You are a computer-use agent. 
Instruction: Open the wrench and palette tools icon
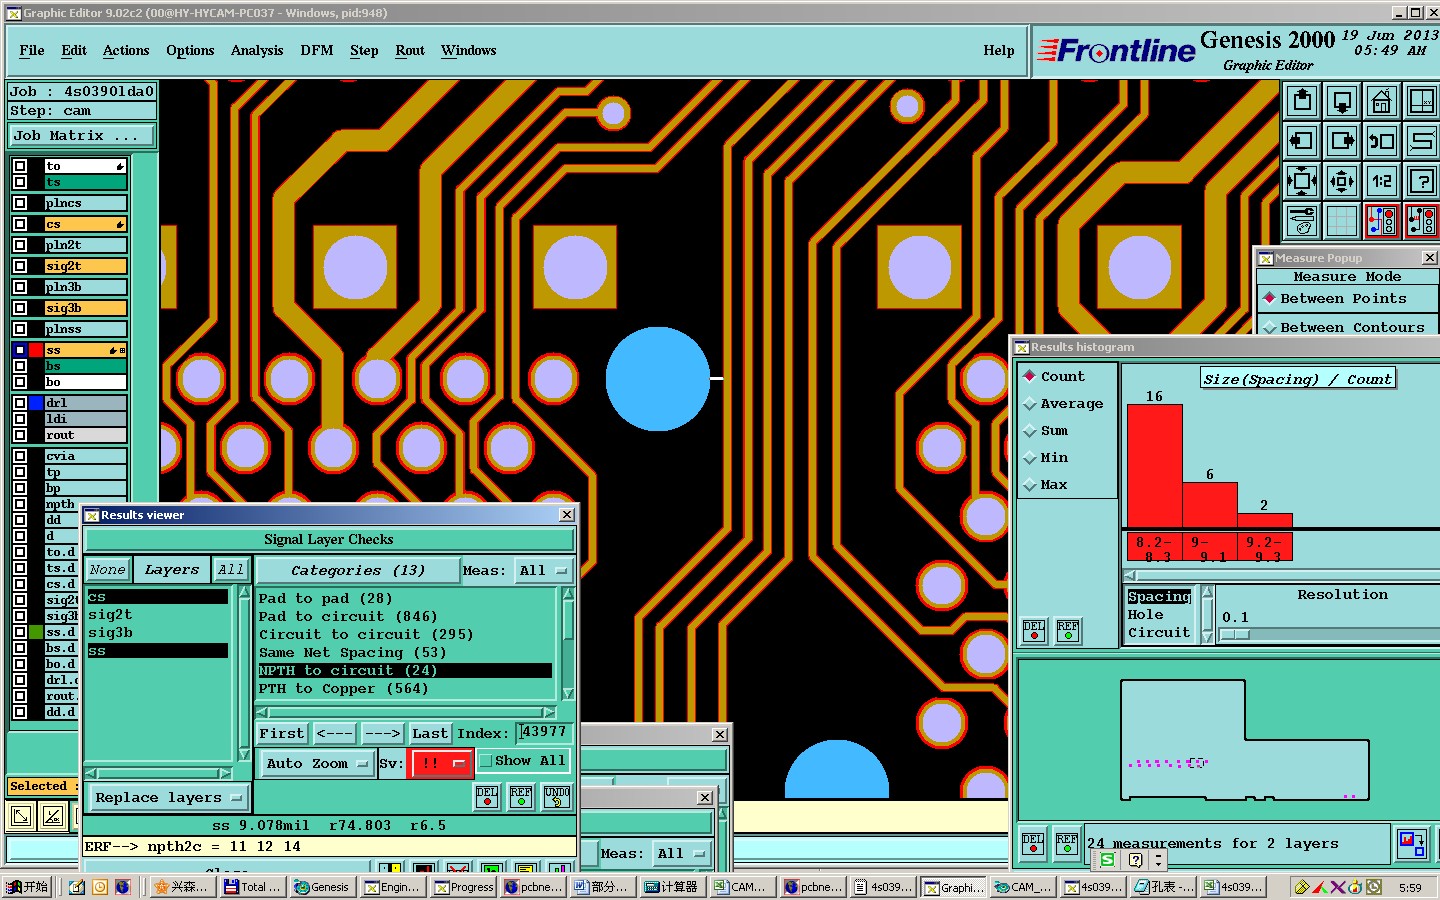1302,221
